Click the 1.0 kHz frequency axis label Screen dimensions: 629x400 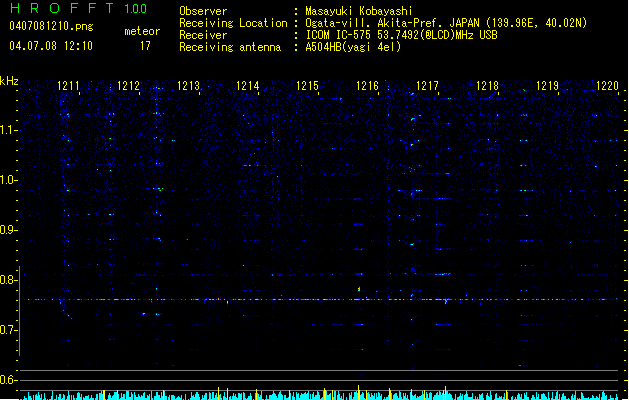[x=8, y=180]
